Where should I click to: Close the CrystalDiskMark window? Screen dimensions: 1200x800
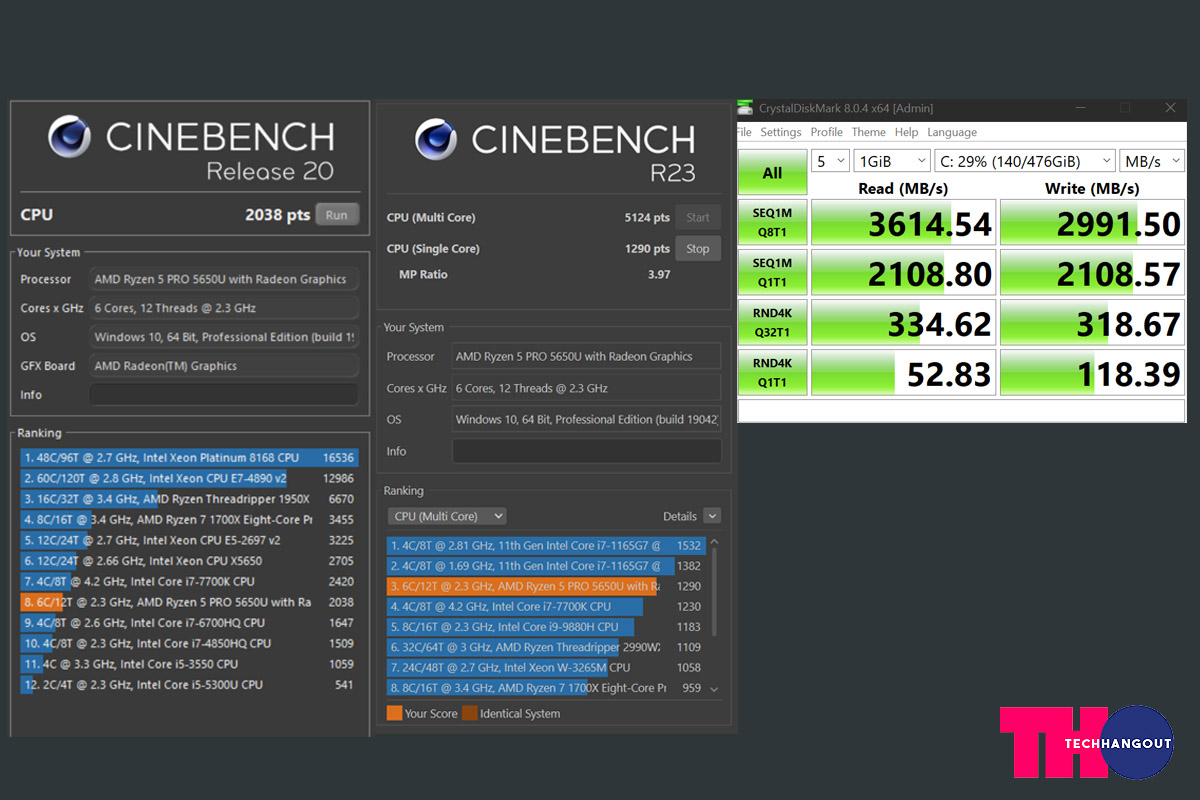click(1170, 108)
